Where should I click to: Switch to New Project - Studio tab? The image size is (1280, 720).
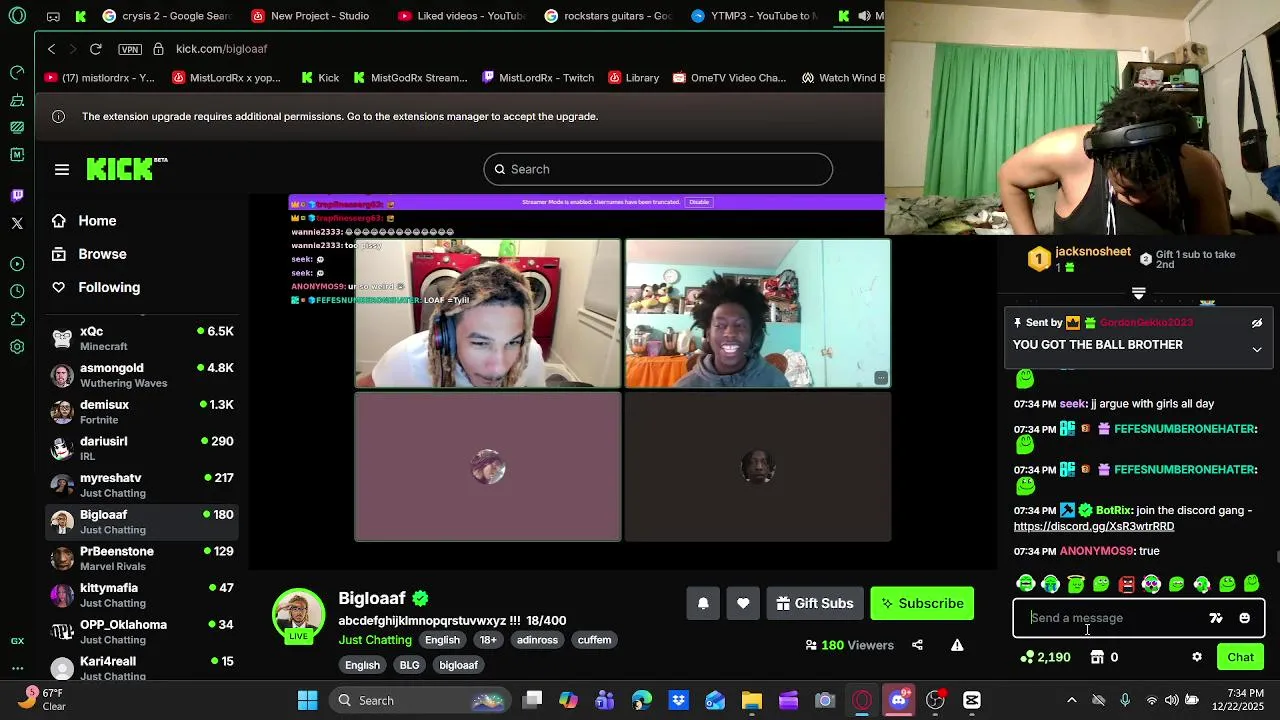pyautogui.click(x=310, y=16)
